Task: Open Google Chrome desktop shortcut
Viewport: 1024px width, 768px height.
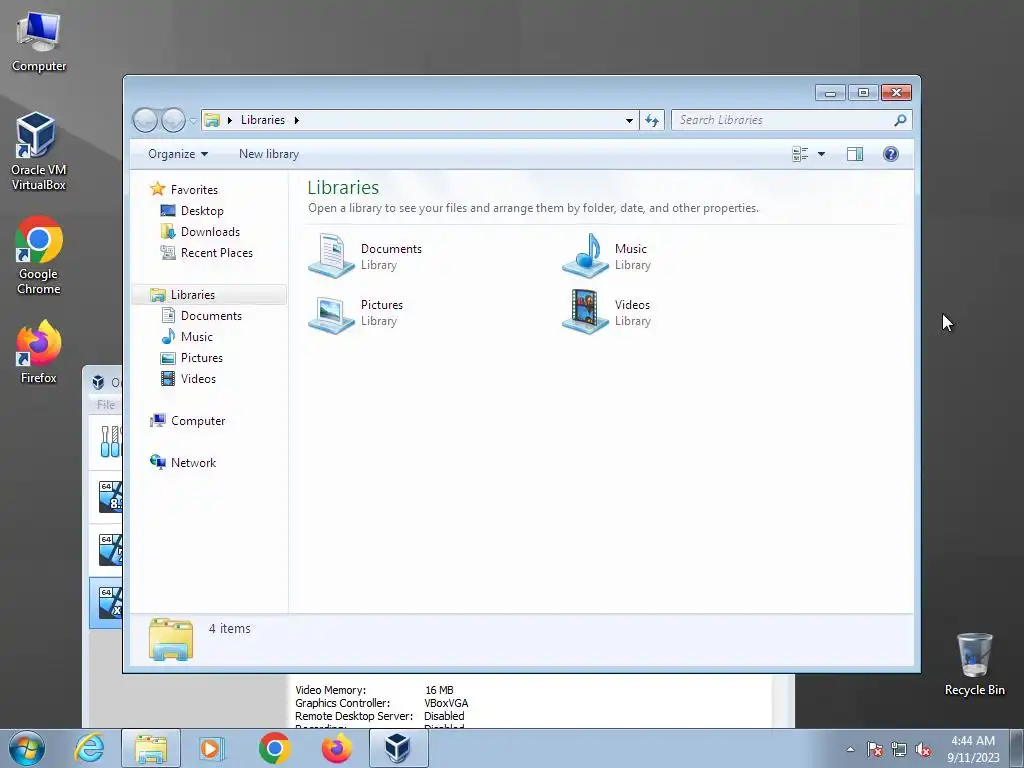Action: point(39,255)
